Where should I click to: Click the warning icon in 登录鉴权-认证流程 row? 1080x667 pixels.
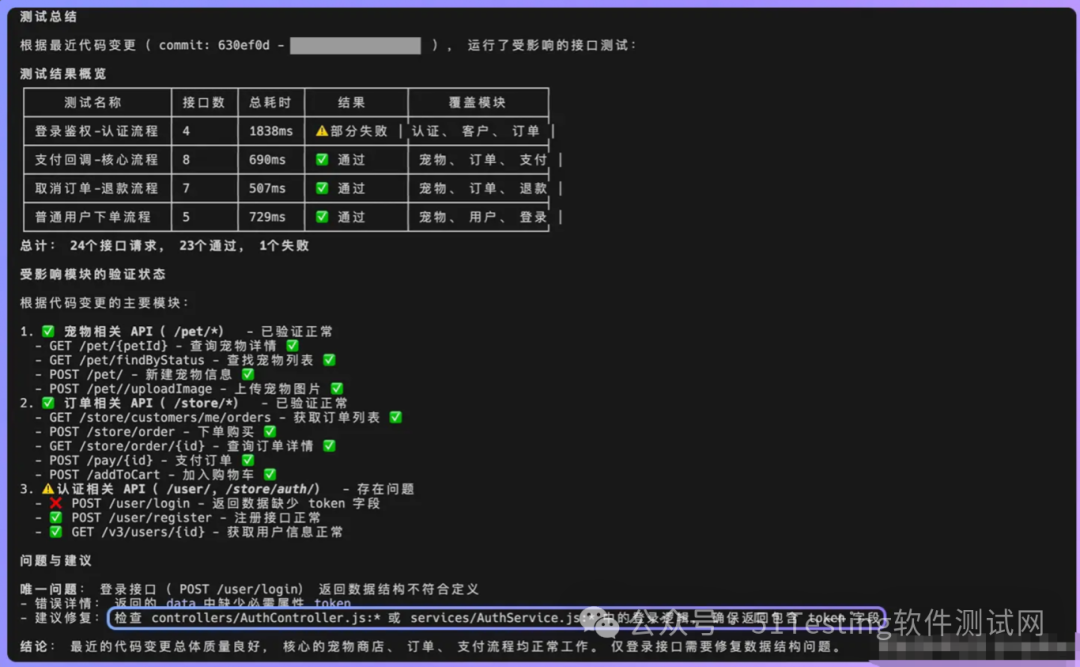coord(322,131)
